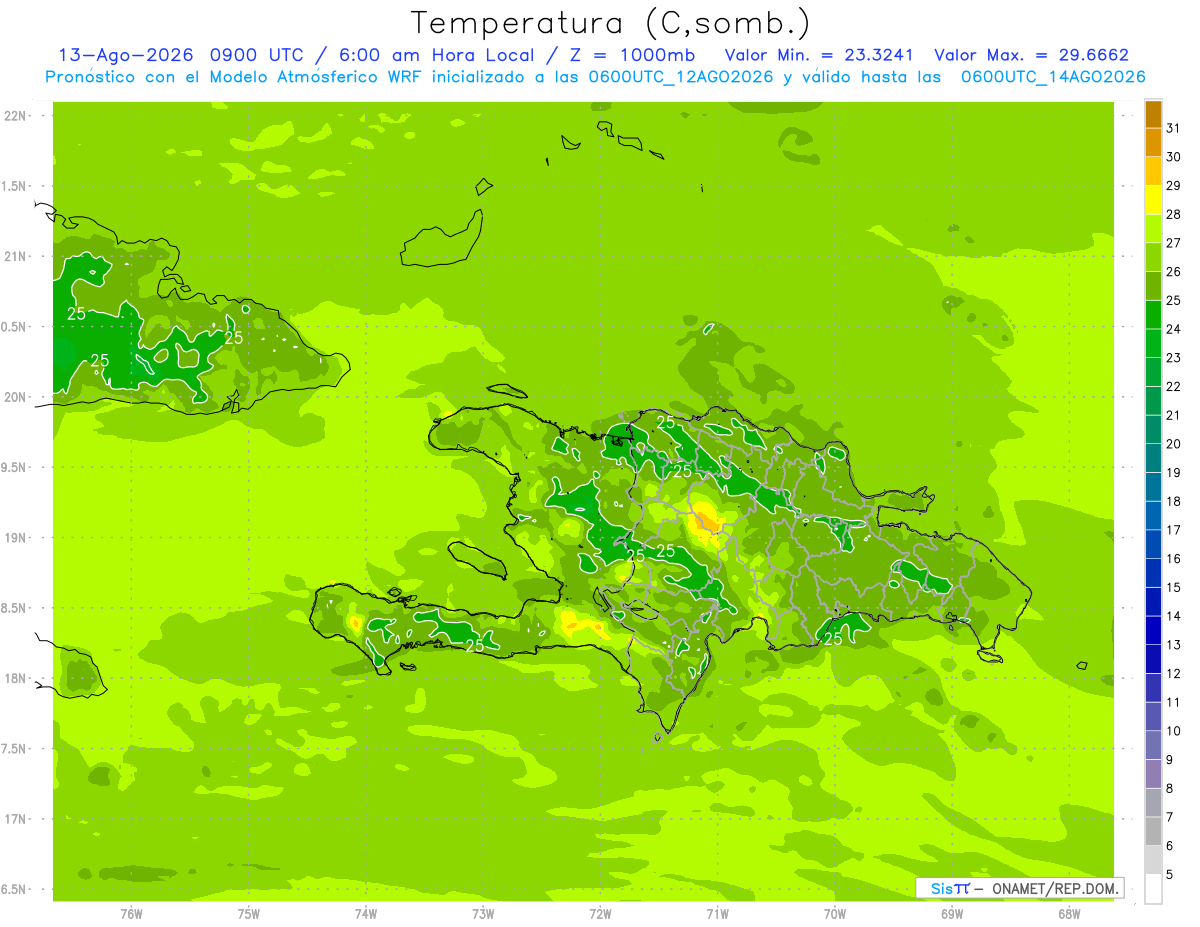The width and height of the screenshot is (1200, 927).
Task: Click the legend value 20
Action: [x=1173, y=443]
